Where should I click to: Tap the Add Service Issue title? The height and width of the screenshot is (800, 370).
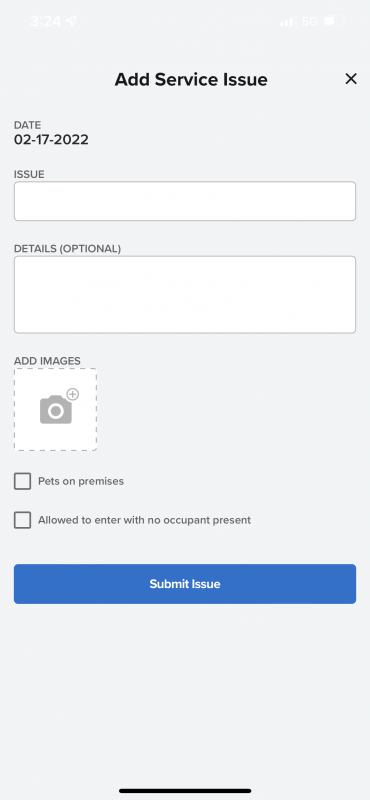coord(191,80)
